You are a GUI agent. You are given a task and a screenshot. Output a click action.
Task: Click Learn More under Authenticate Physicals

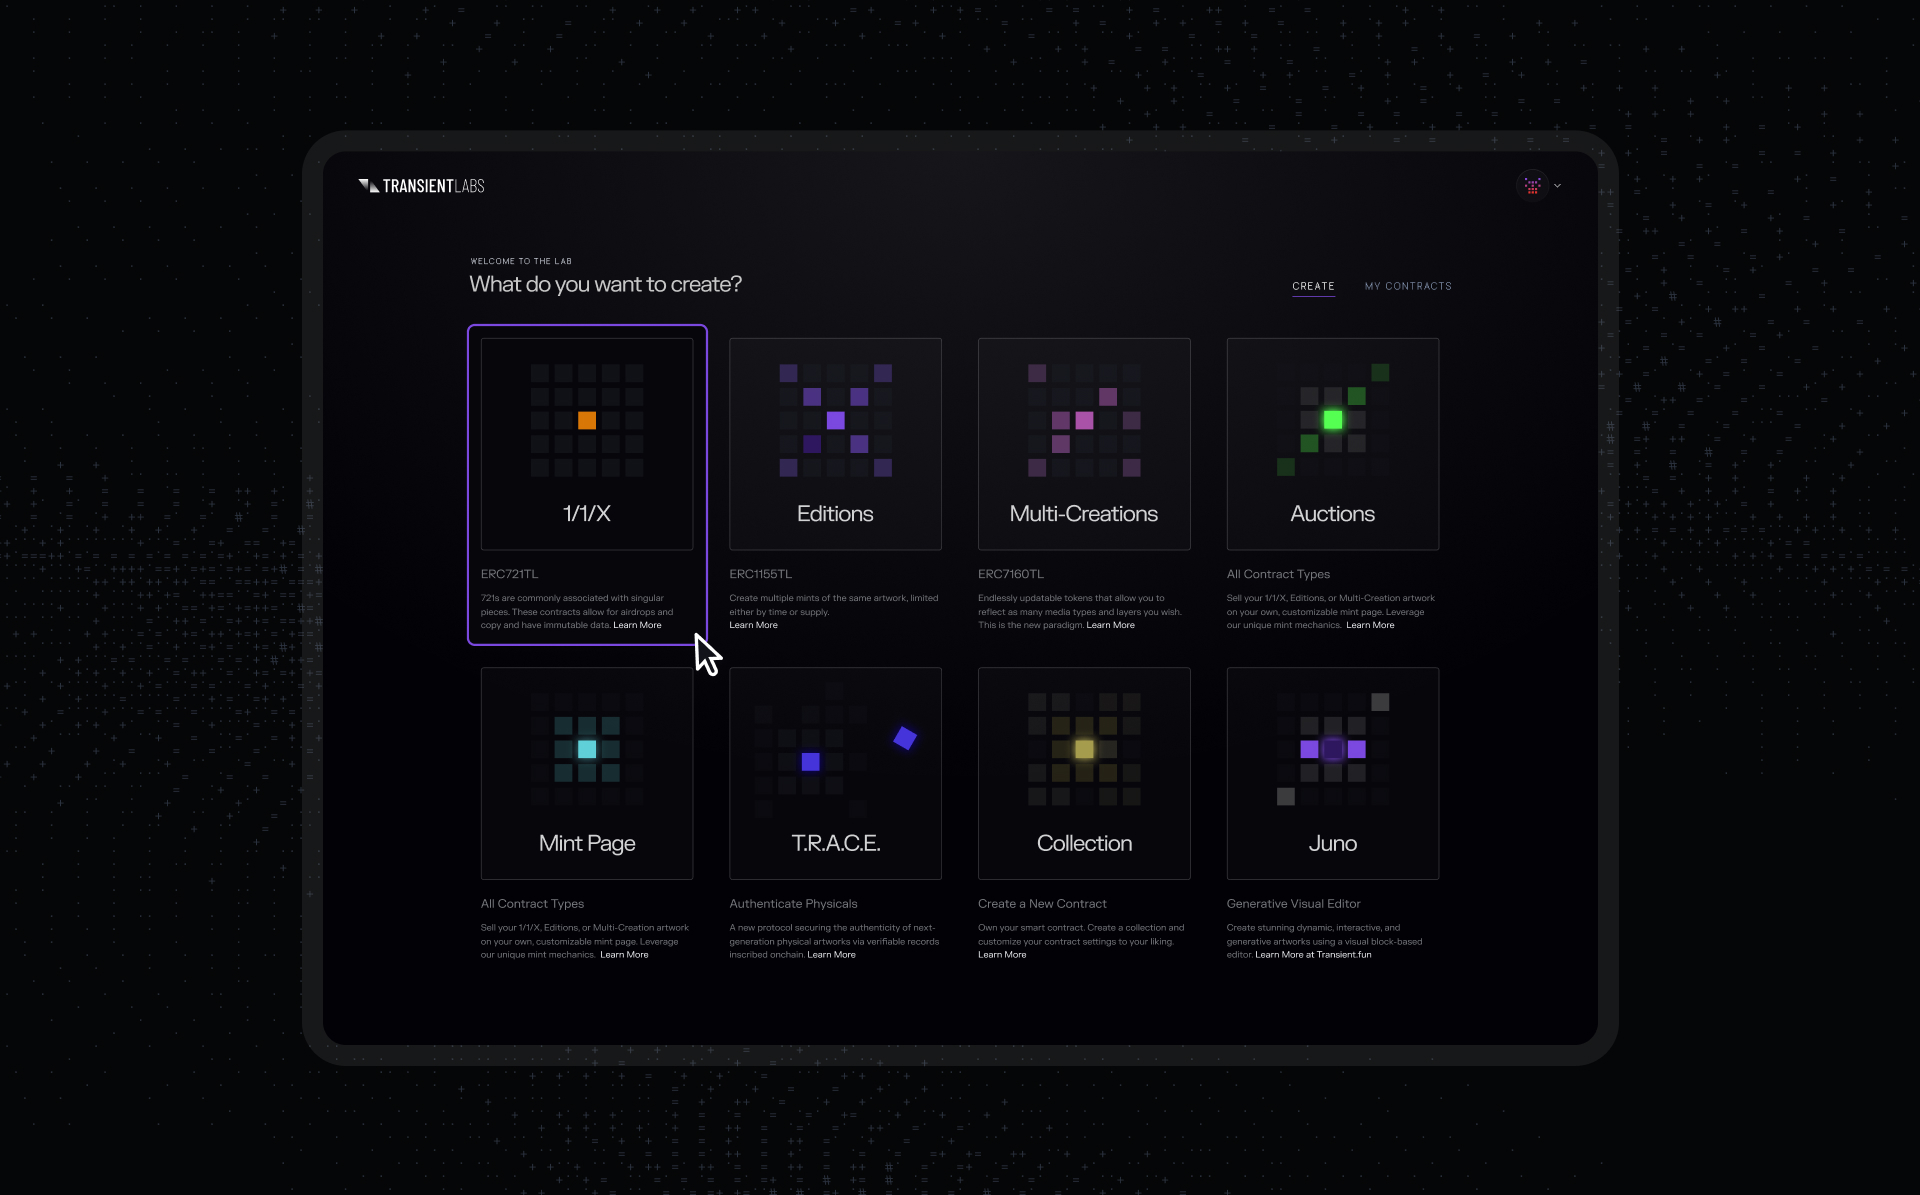click(831, 955)
